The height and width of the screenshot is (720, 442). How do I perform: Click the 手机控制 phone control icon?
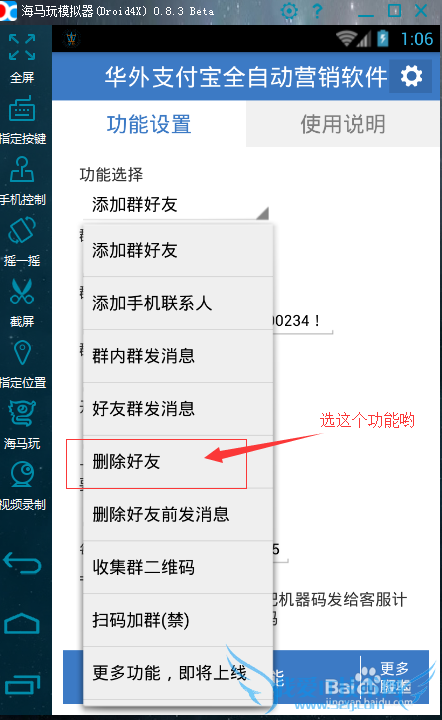(22, 170)
